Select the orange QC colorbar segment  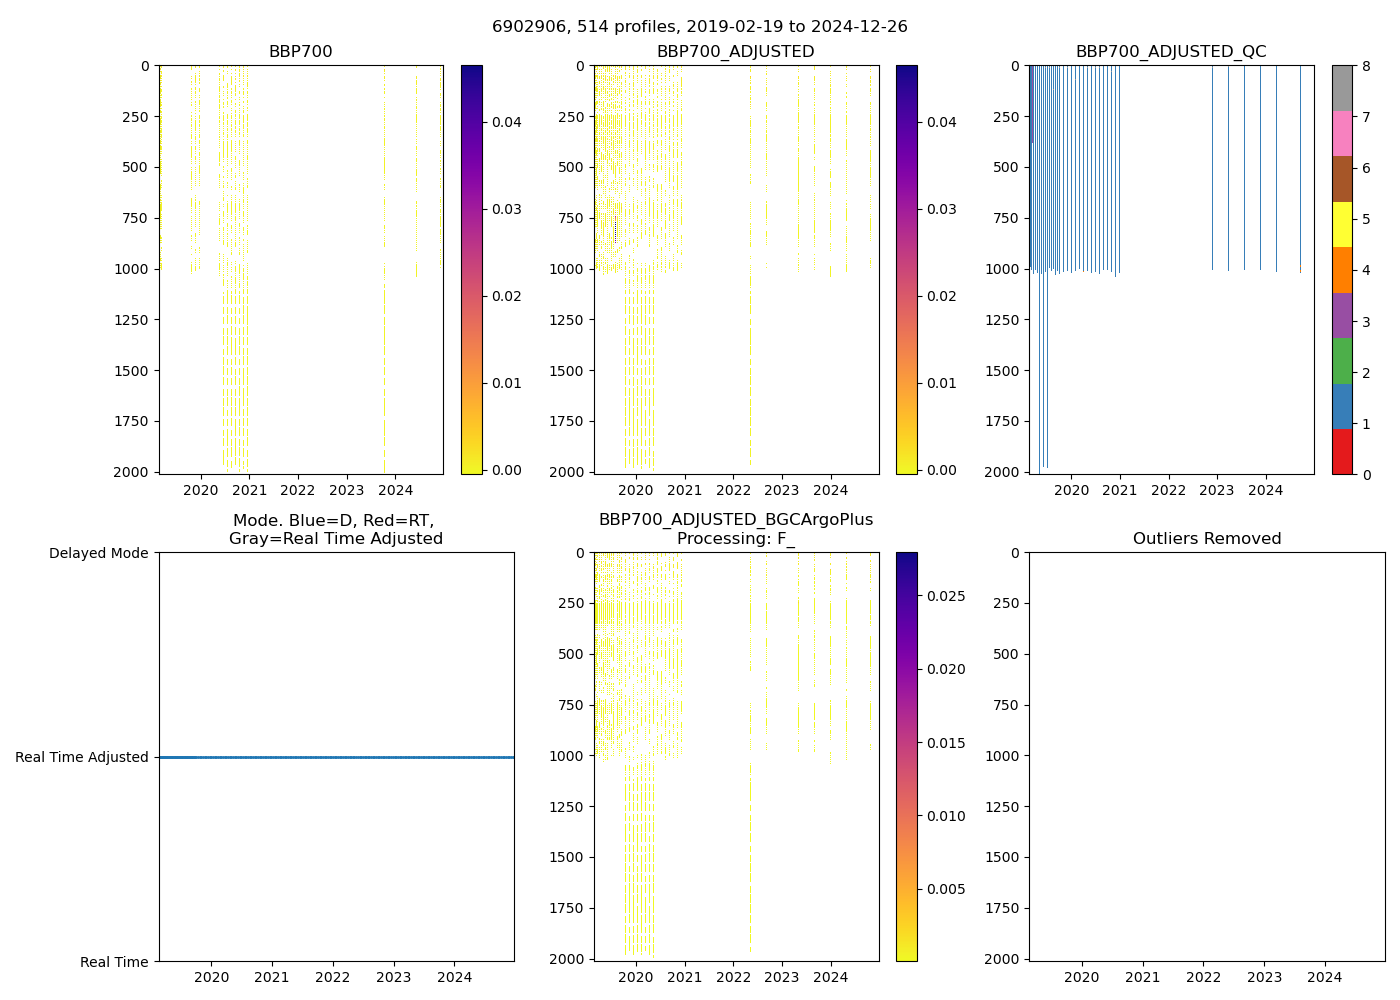coord(1342,270)
